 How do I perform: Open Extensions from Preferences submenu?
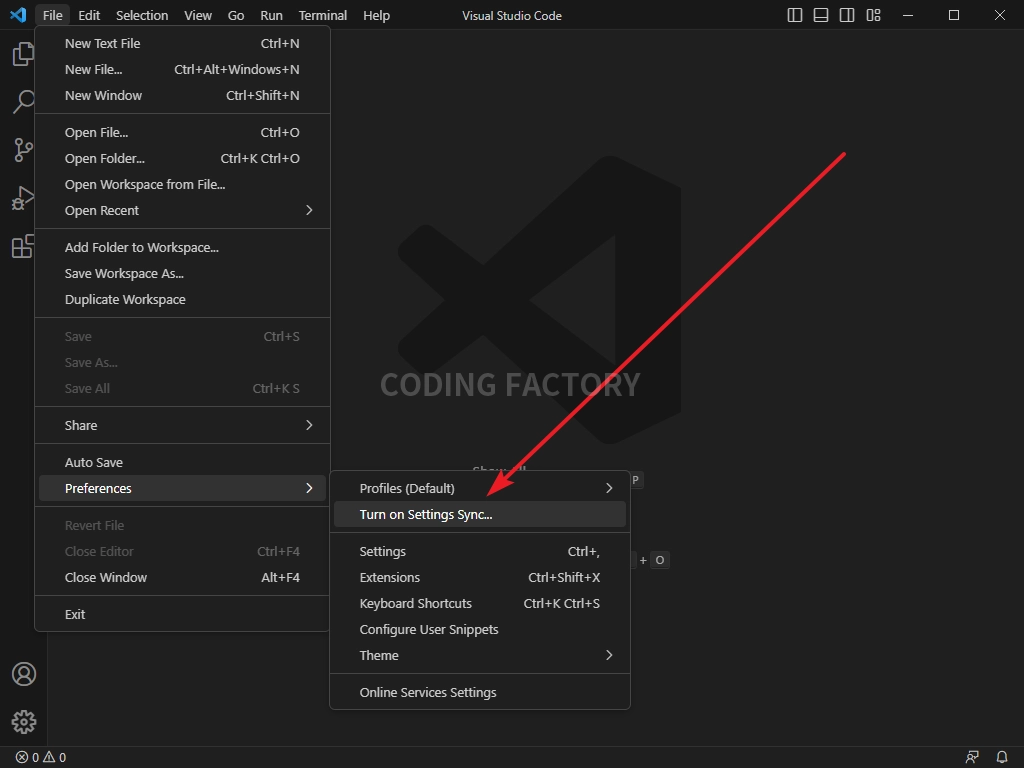[480, 577]
